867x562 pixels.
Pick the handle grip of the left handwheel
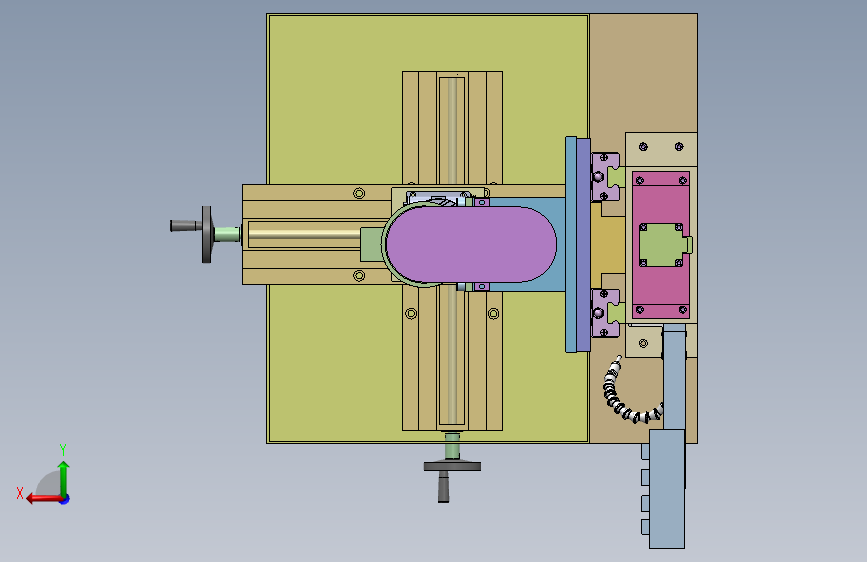[x=186, y=226]
